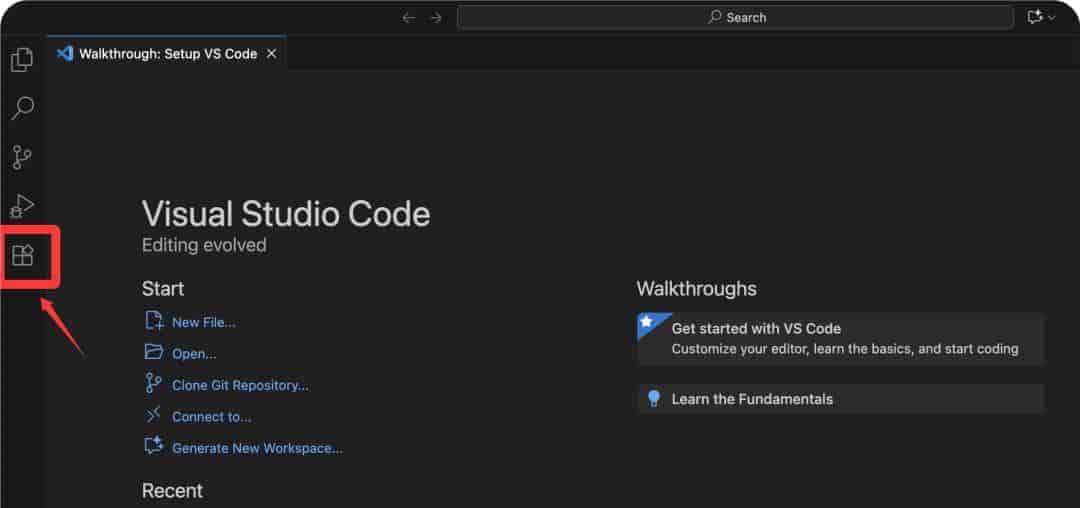The height and width of the screenshot is (508, 1080).
Task: Click the sparkle chat icon beside Generate New Workspace
Action: [x=154, y=446]
